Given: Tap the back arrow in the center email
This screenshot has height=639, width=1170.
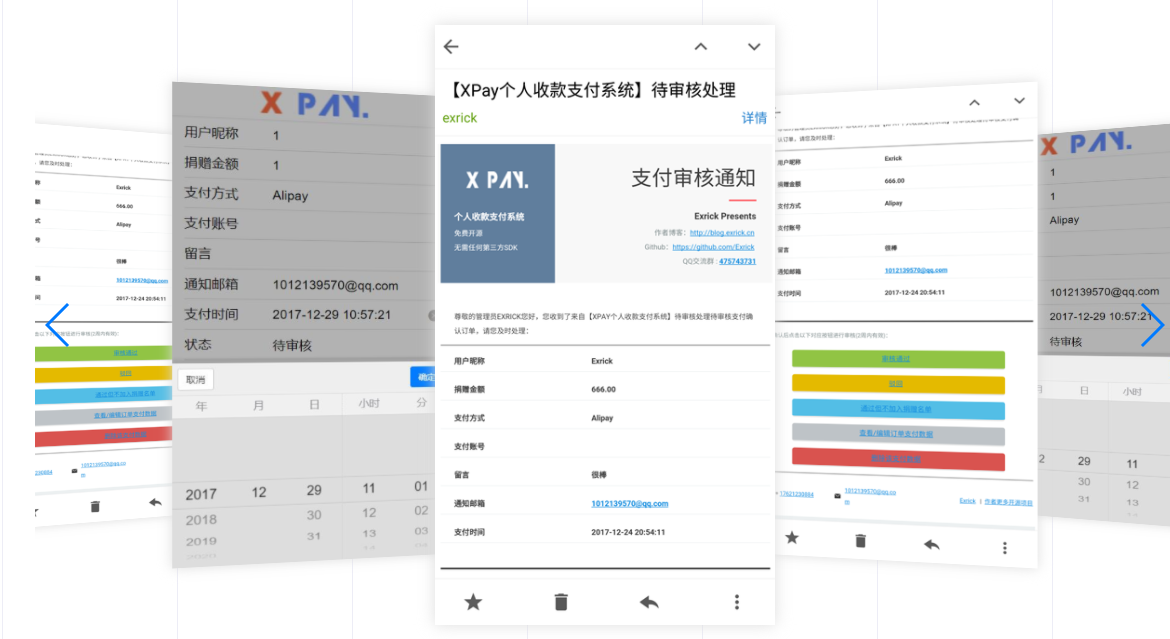Looking at the screenshot, I should point(451,47).
